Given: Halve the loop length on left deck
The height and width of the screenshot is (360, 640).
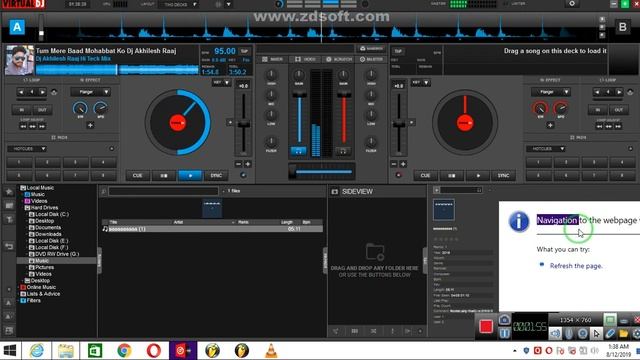Looking at the screenshot, I should point(21,92).
